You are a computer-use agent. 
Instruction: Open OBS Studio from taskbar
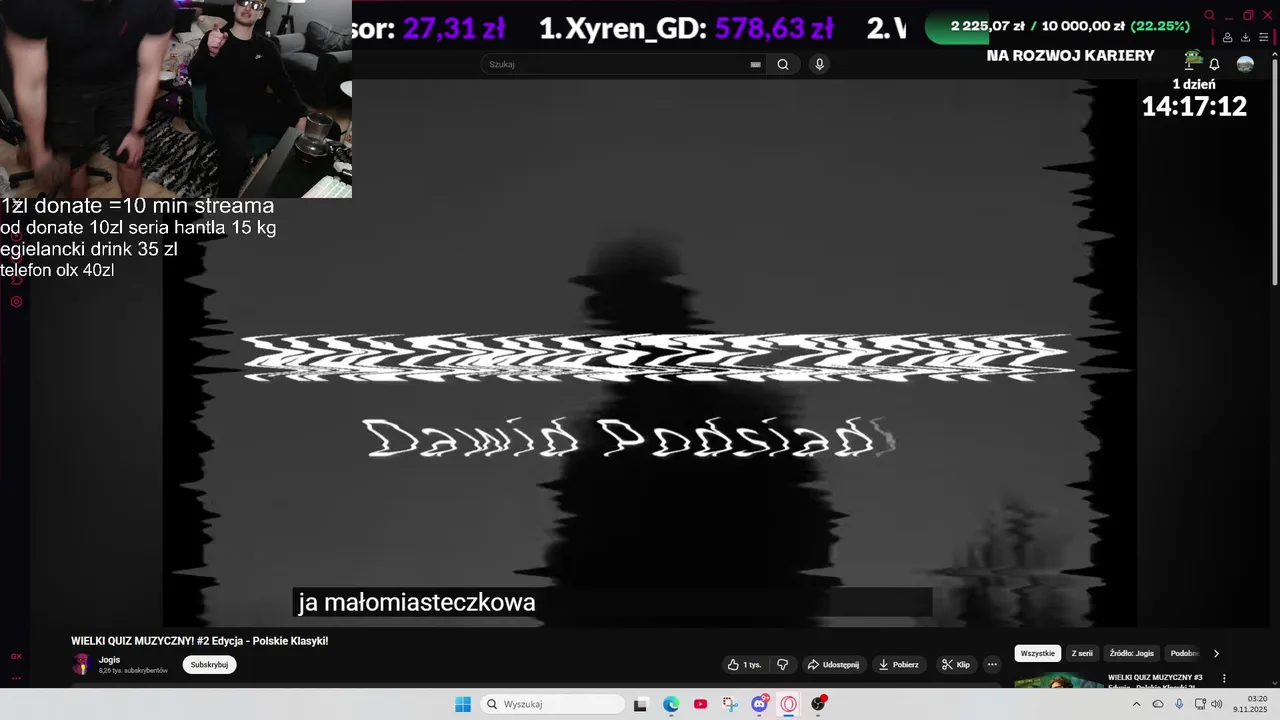[x=818, y=704]
